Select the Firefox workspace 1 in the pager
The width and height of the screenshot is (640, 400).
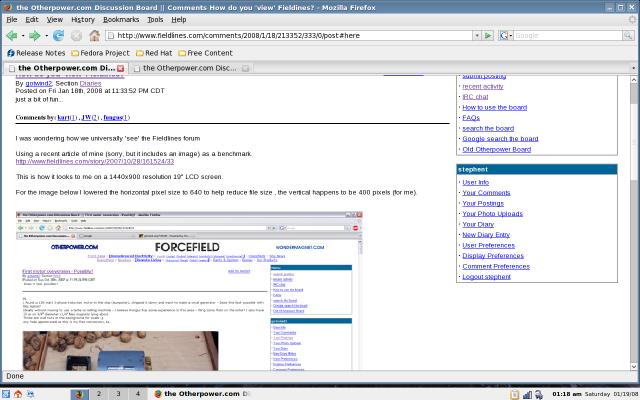point(80,394)
